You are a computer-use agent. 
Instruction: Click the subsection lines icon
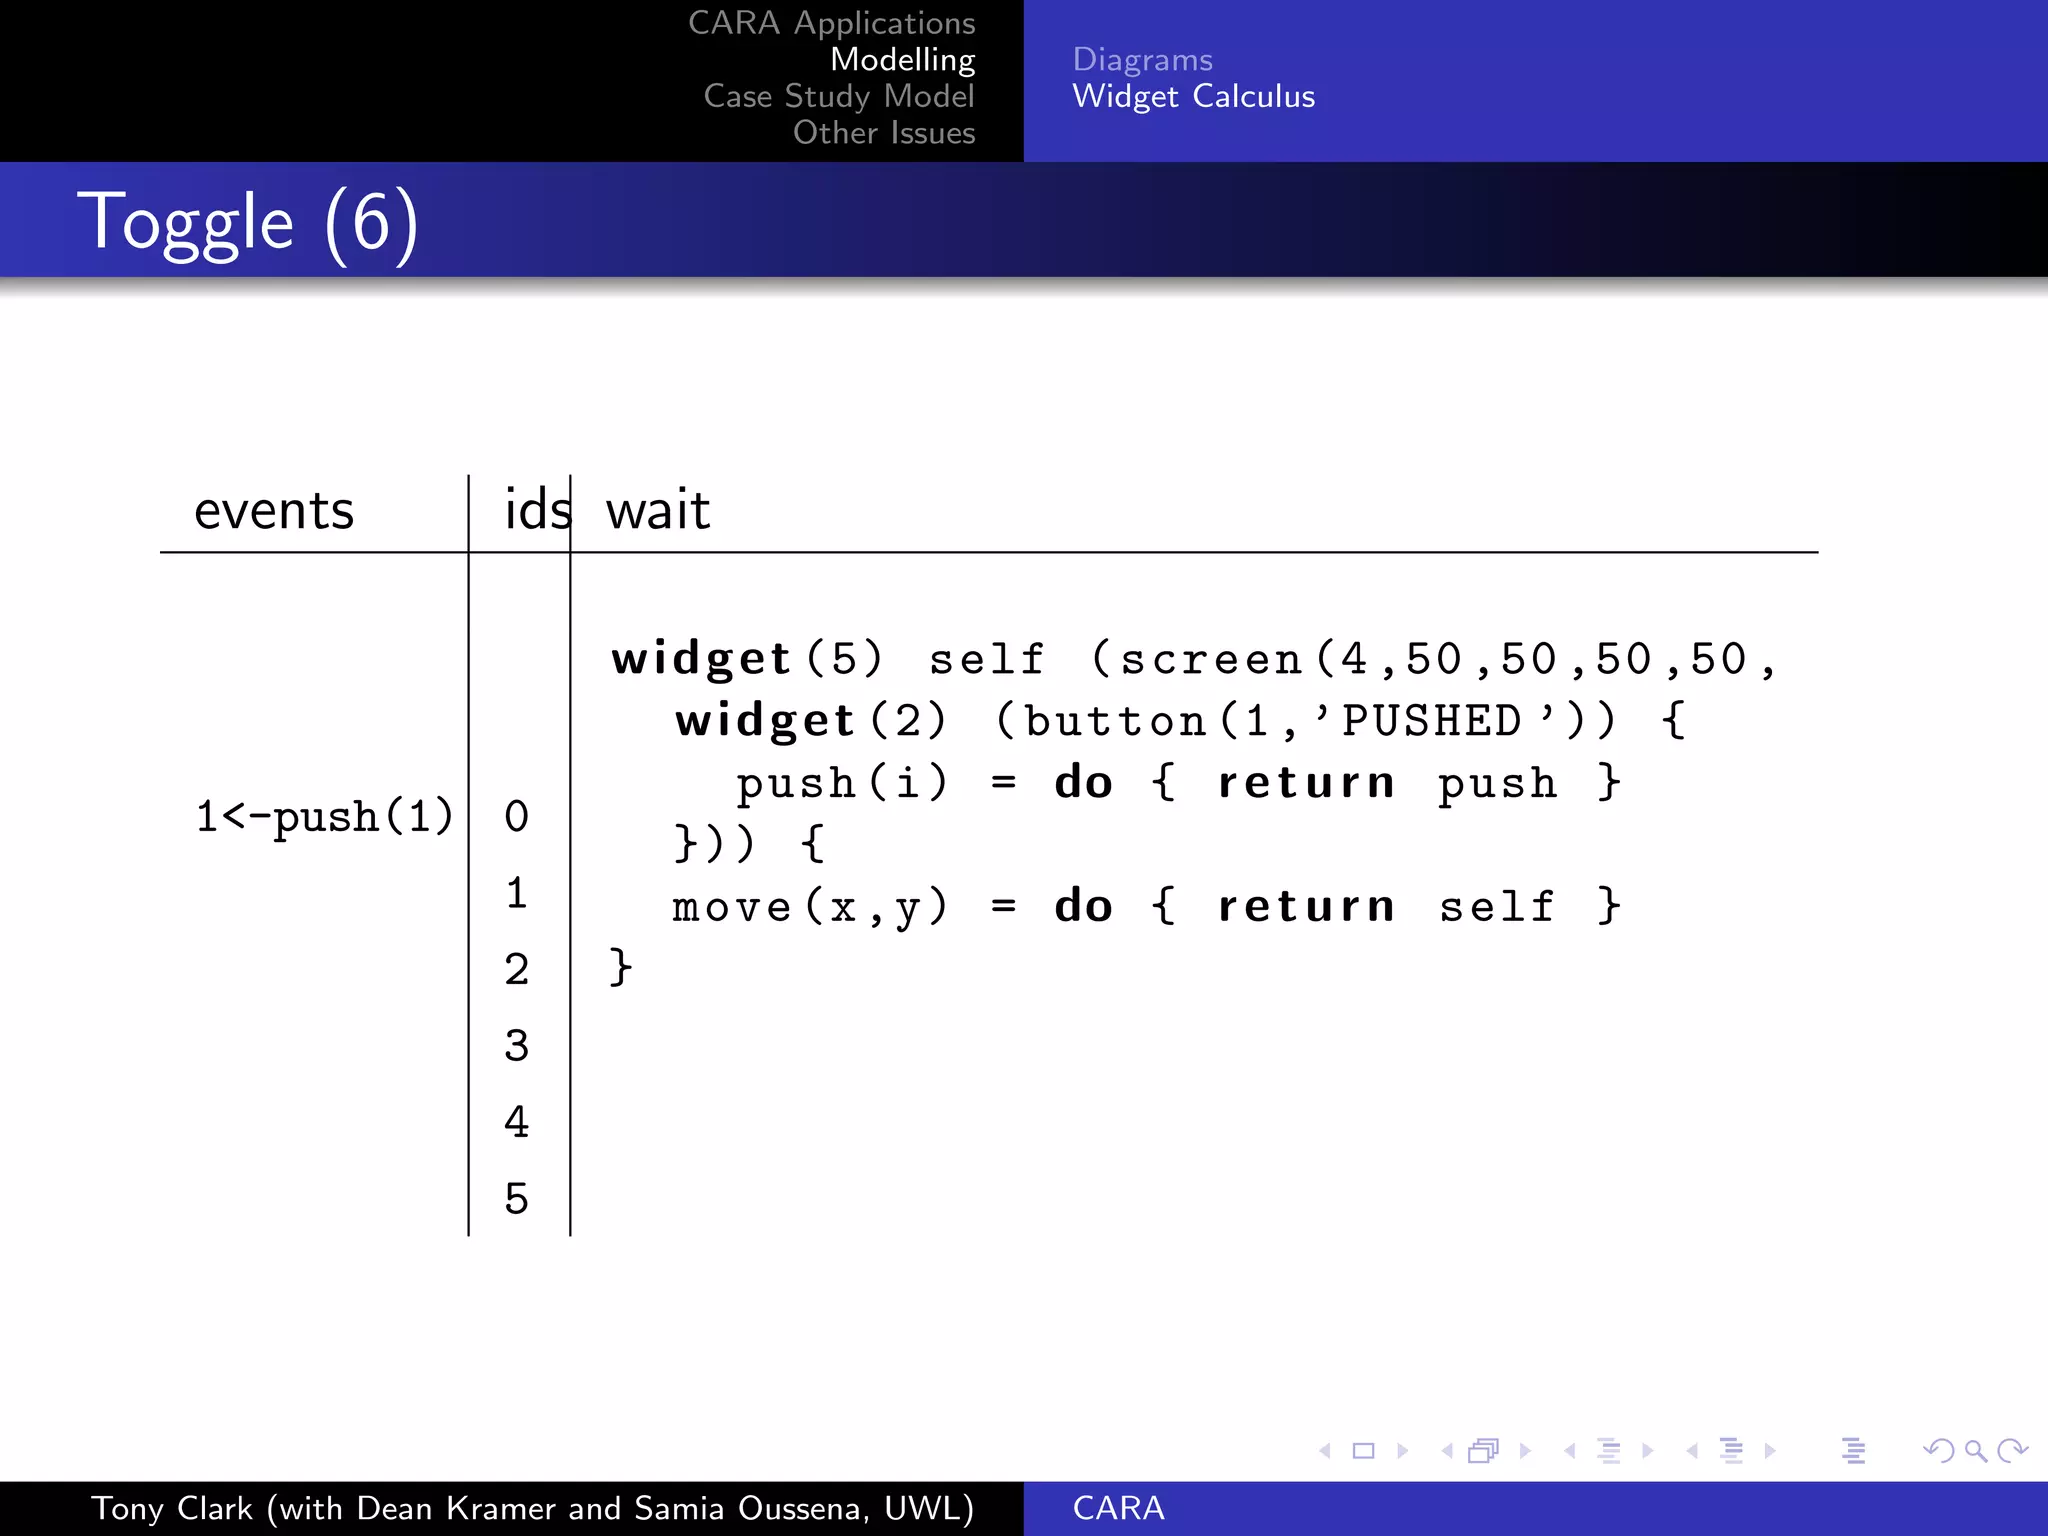[x=1608, y=1451]
